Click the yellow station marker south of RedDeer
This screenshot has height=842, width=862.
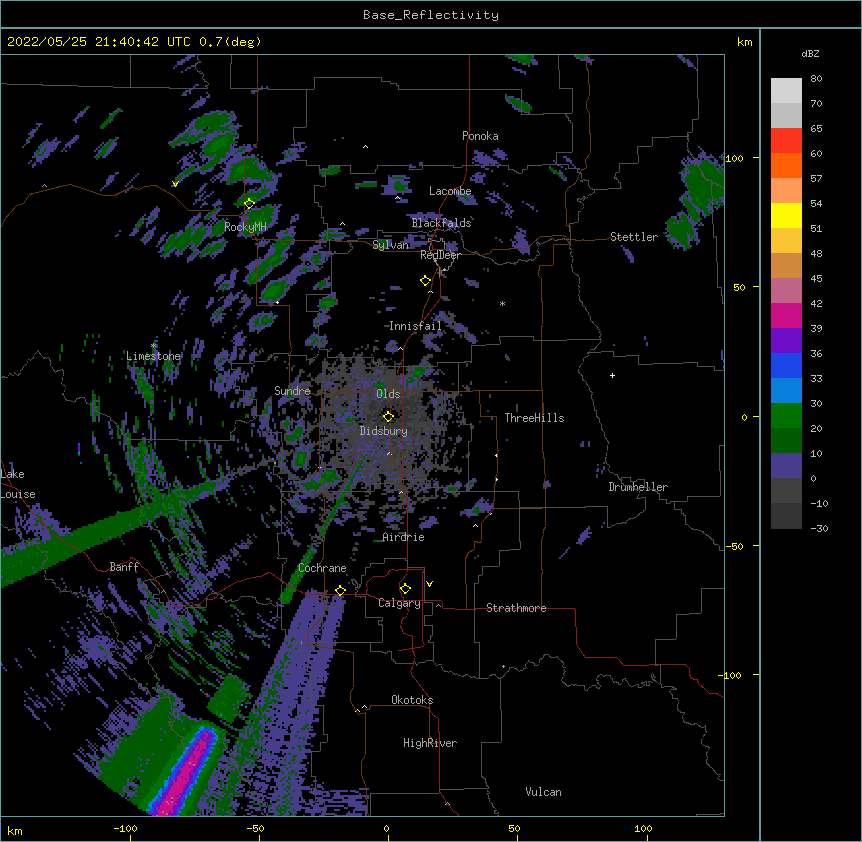425,281
